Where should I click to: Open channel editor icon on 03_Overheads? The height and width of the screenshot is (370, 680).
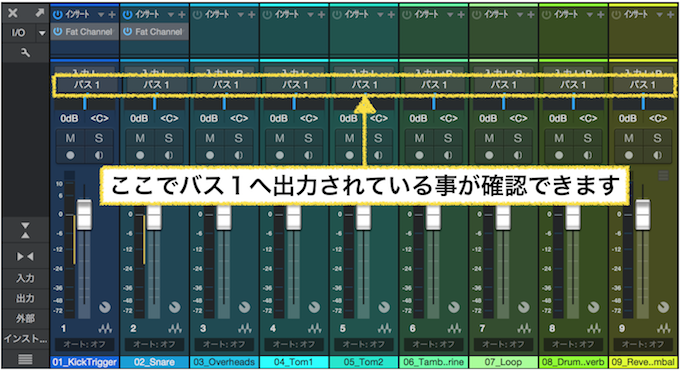tap(245, 328)
